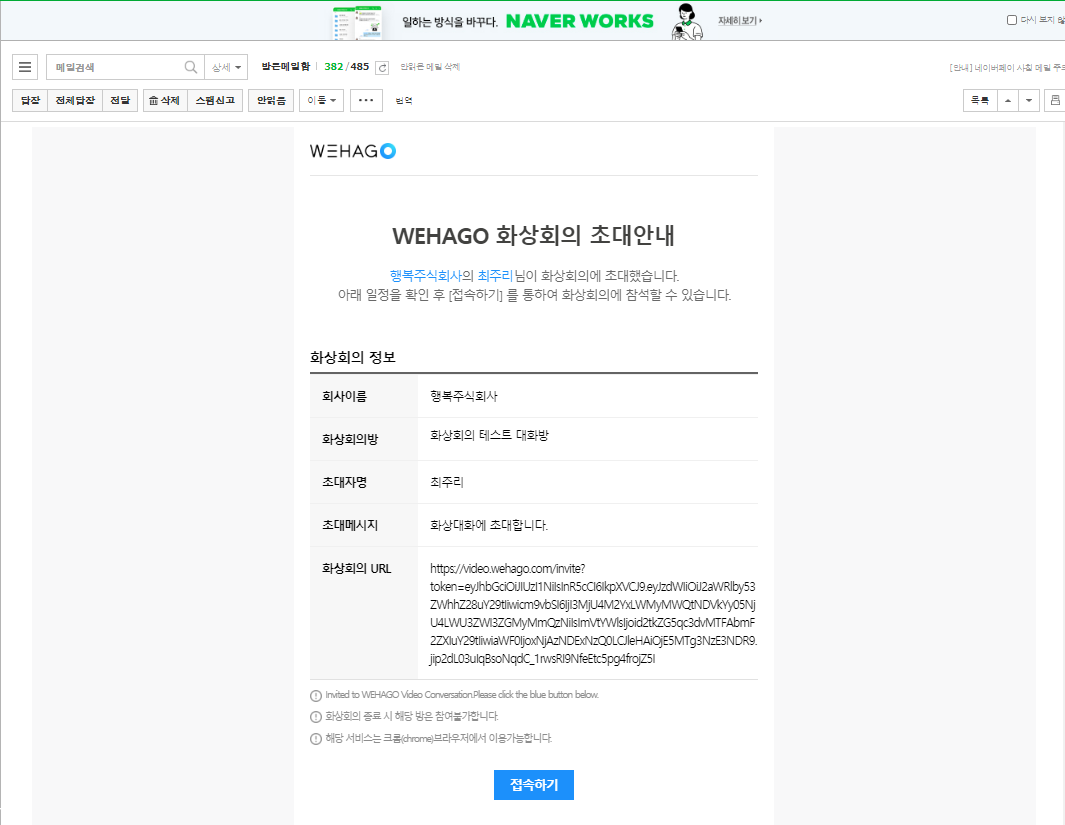The height and width of the screenshot is (825, 1065).
Task: Select the '화상대화에 초대합니다.' message text
Action: click(x=489, y=525)
